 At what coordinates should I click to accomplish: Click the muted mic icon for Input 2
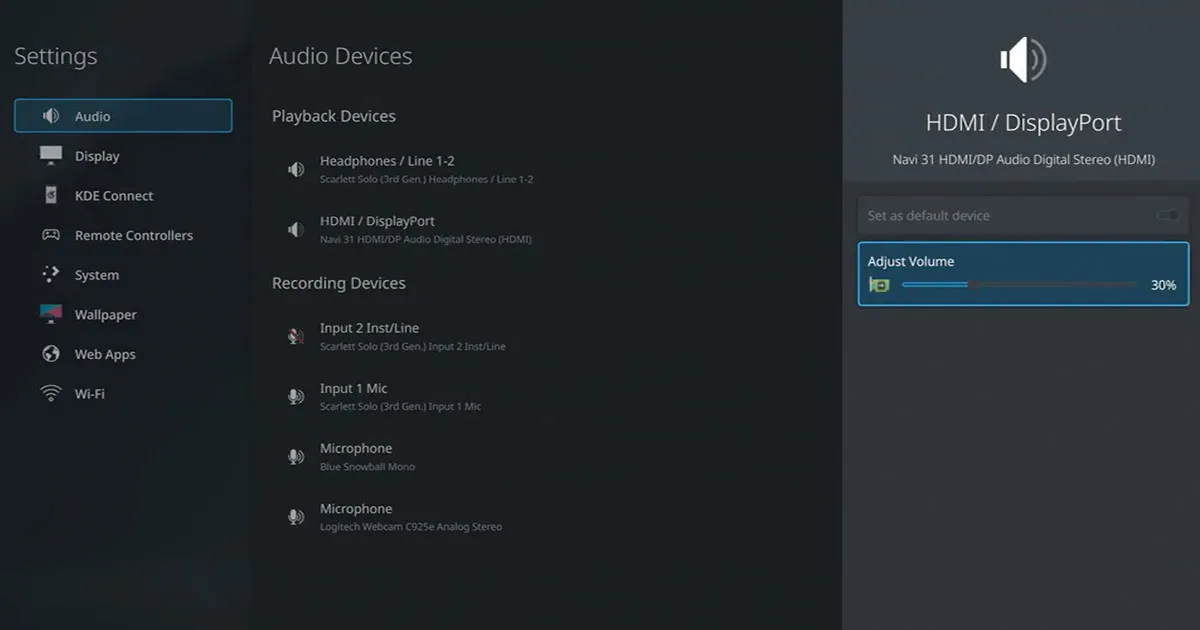[x=296, y=336]
